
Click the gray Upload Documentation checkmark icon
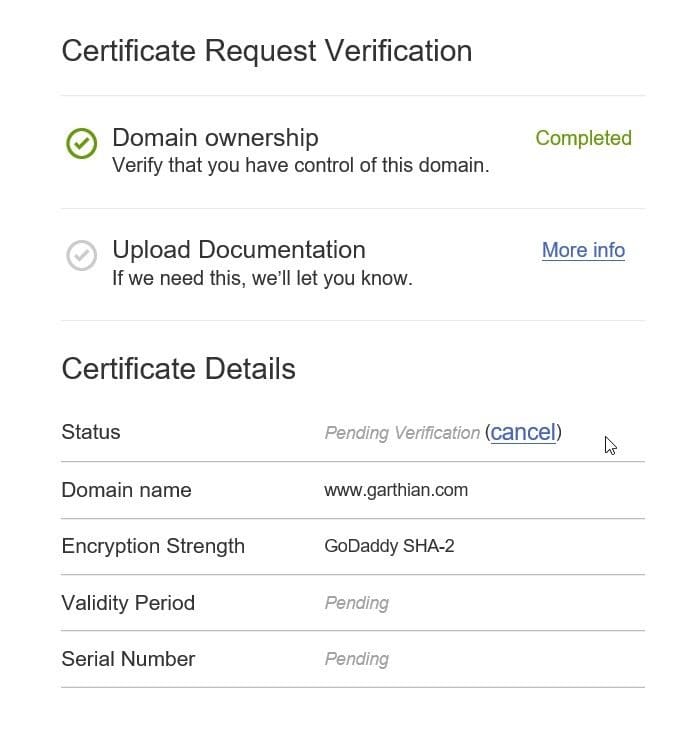coord(81,255)
